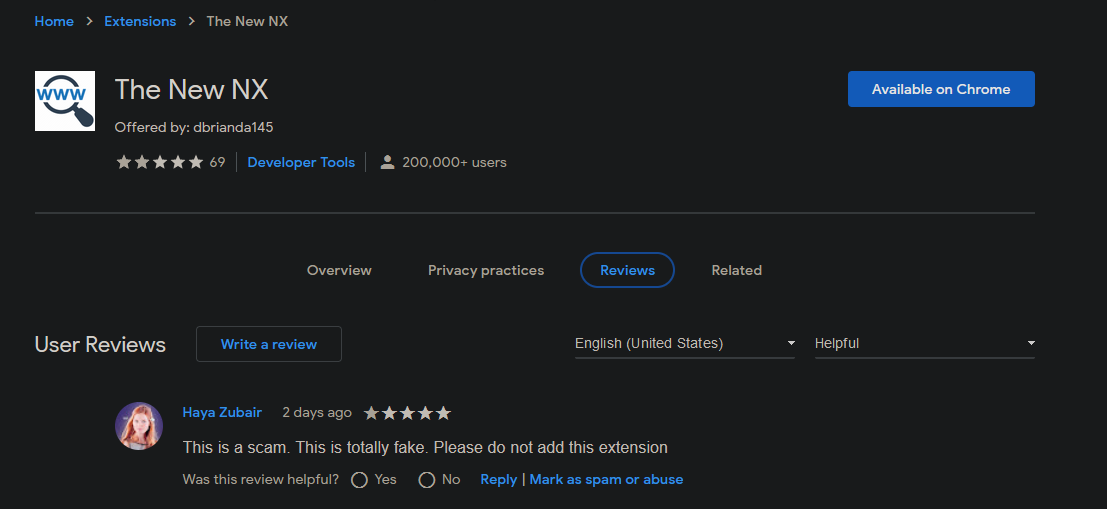The height and width of the screenshot is (509, 1107).
Task: Click the users person icon
Action: pyautogui.click(x=388, y=162)
